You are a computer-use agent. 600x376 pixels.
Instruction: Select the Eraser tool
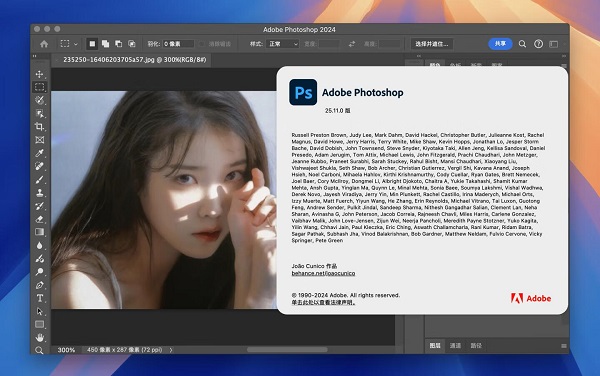pyautogui.click(x=39, y=219)
